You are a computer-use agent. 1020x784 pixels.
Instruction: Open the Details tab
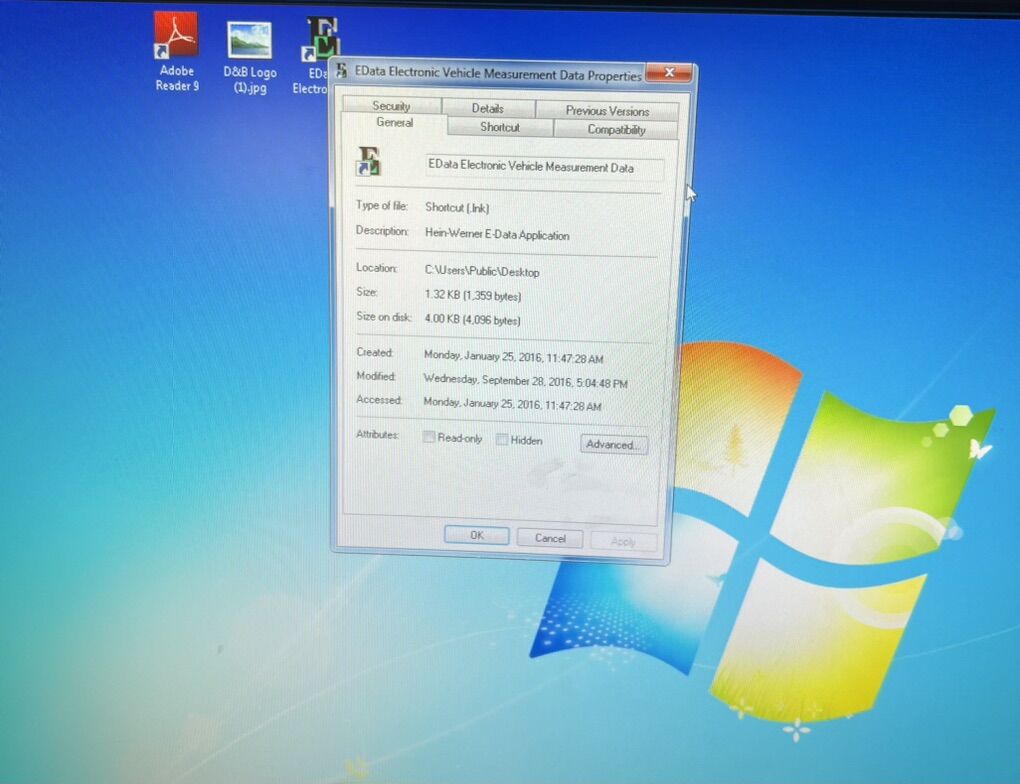[487, 108]
